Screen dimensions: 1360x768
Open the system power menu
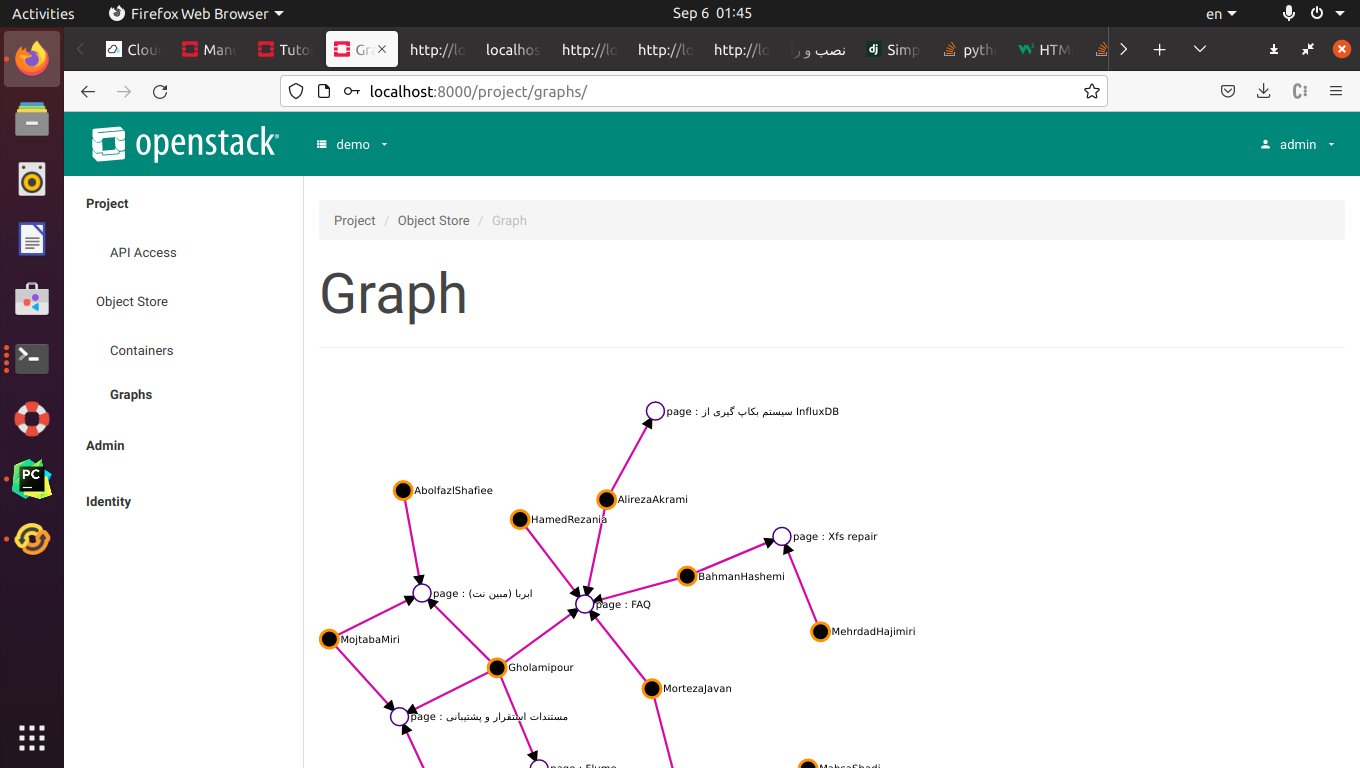coord(1325,13)
